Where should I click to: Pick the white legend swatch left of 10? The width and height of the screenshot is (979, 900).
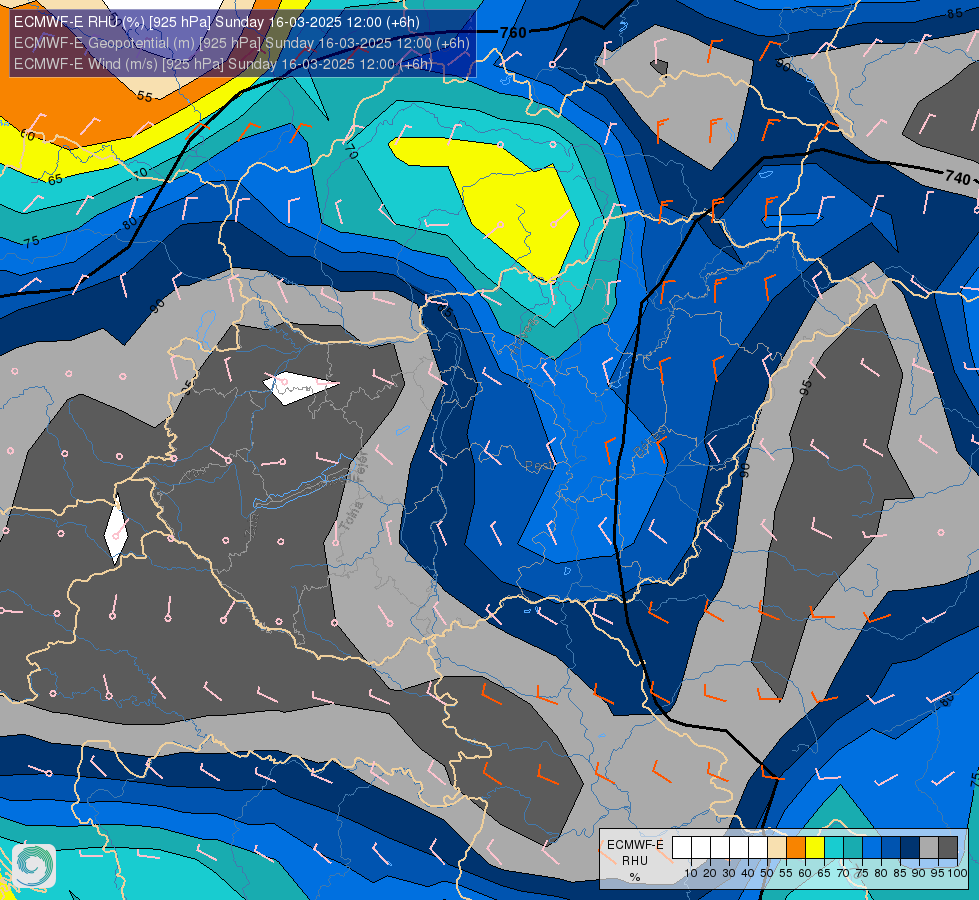682,847
